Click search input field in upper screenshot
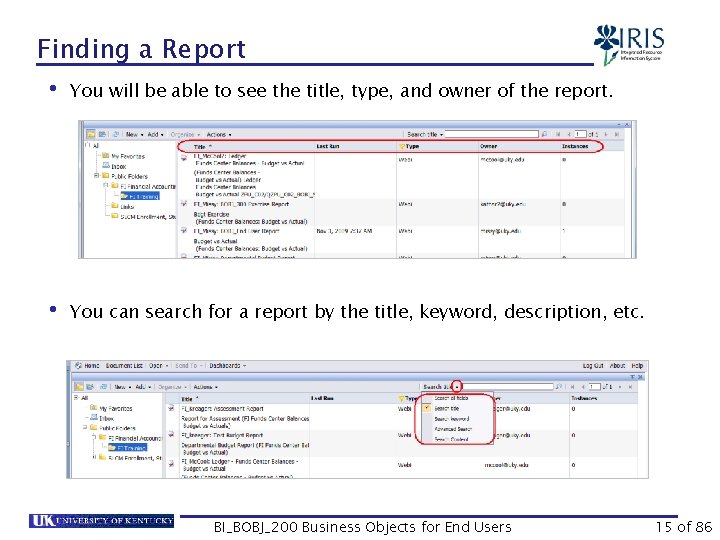 (x=491, y=134)
